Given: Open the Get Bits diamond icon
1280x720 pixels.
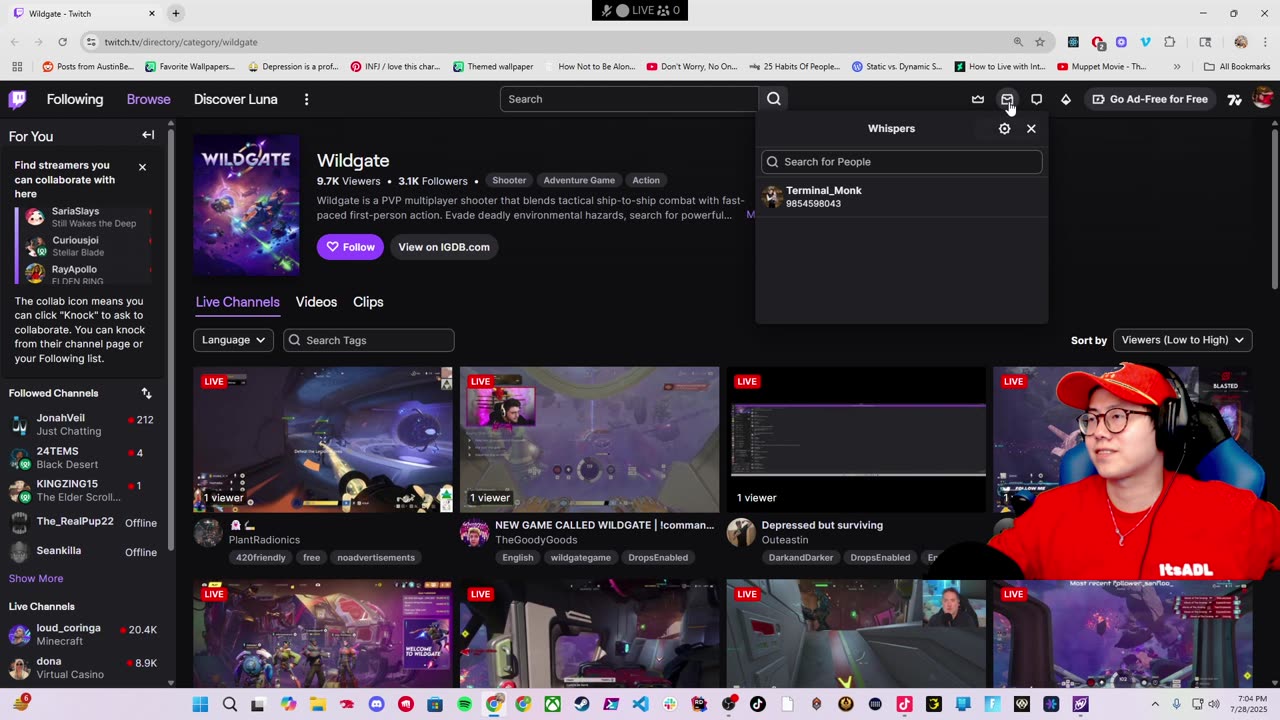Looking at the screenshot, I should click(x=1065, y=99).
